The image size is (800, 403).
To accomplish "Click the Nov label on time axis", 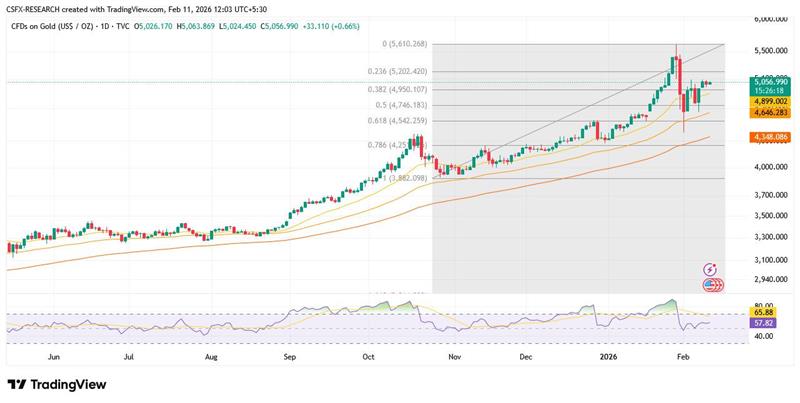I will click(x=454, y=355).
